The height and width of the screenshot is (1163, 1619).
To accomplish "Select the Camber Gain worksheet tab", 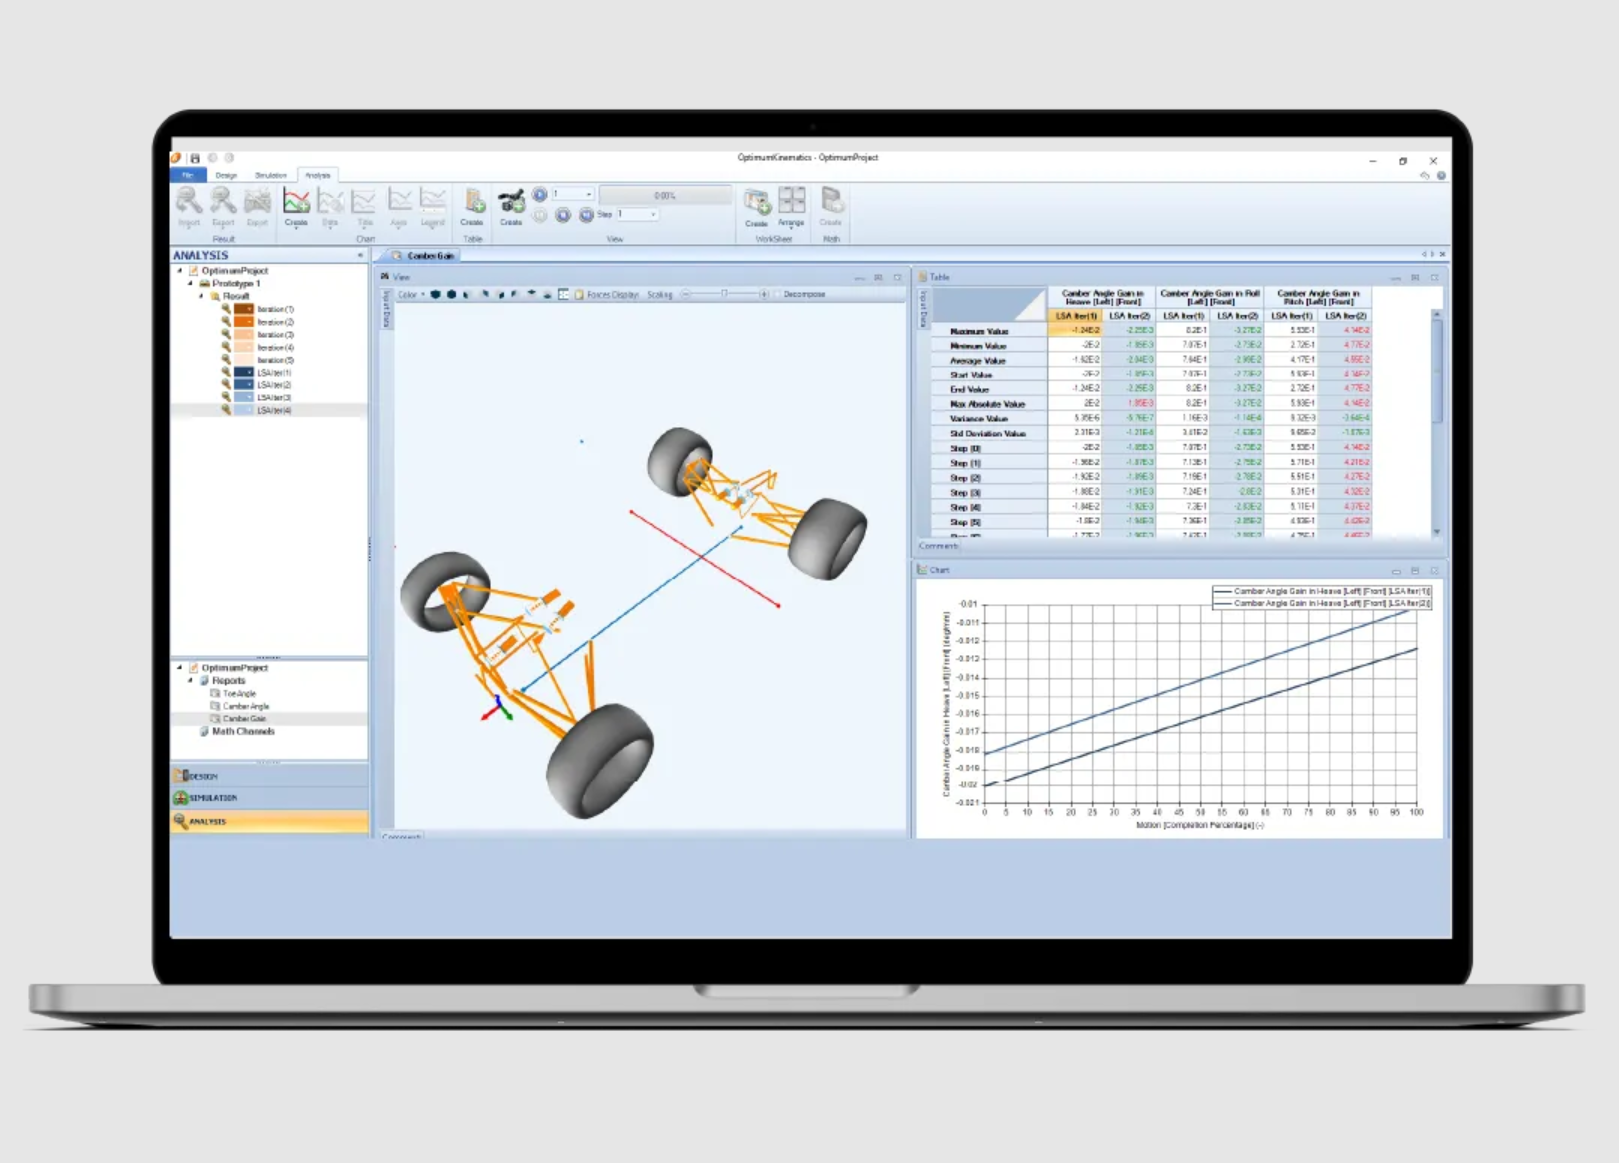I will pyautogui.click(x=424, y=256).
